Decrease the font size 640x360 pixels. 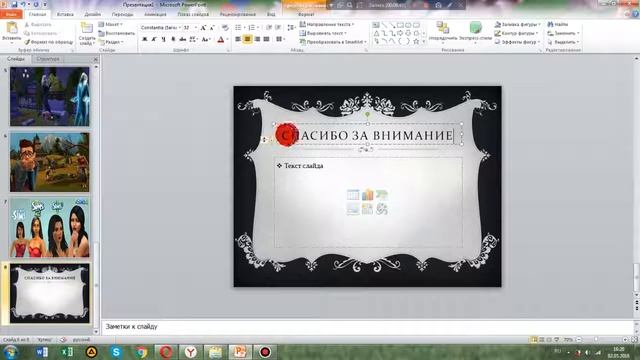point(212,28)
